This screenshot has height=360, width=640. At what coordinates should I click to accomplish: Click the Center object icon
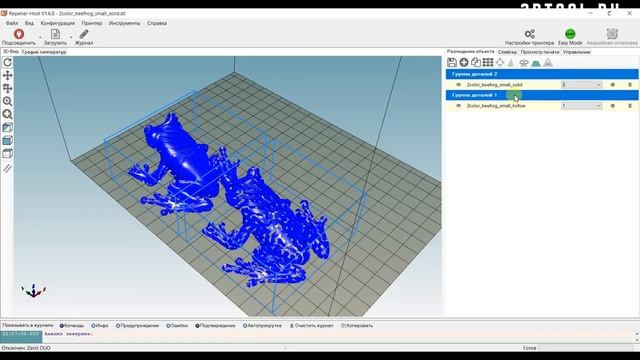click(x=500, y=62)
